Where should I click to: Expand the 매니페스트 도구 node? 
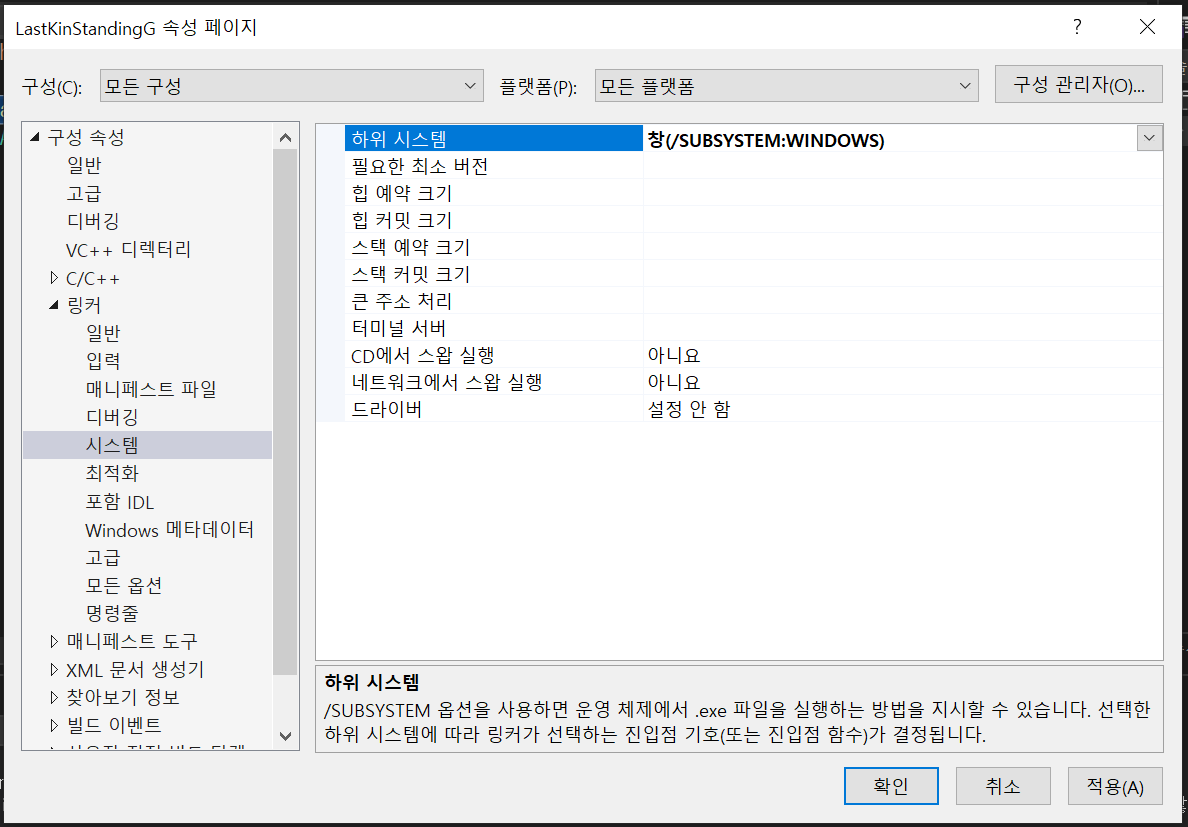(x=54, y=641)
